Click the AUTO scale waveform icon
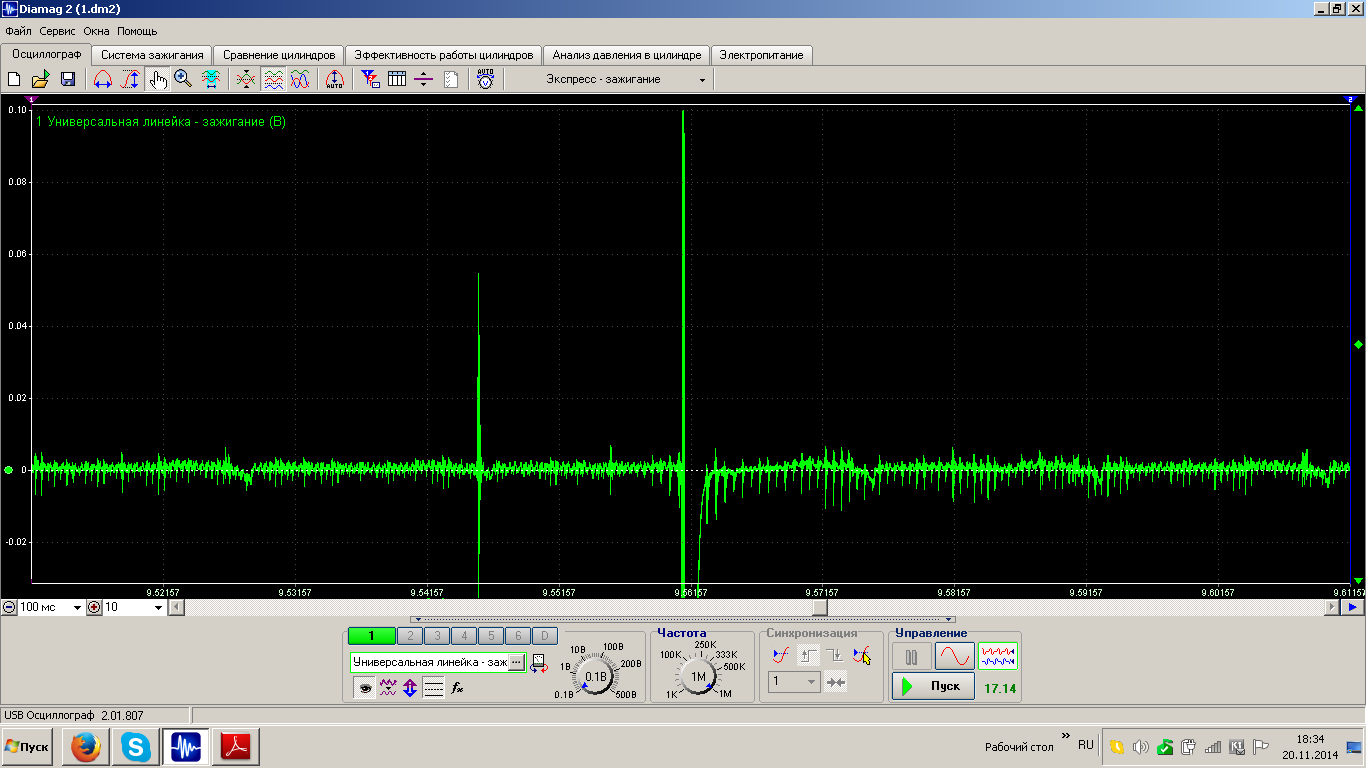The image size is (1366, 768). pyautogui.click(x=335, y=79)
